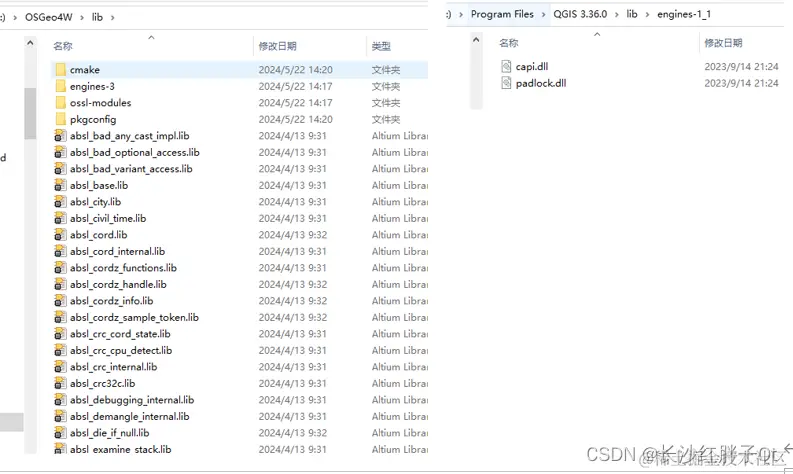Sort by 修改日期 column in OSGeo4W window
The width and height of the screenshot is (793, 474).
coord(277,46)
